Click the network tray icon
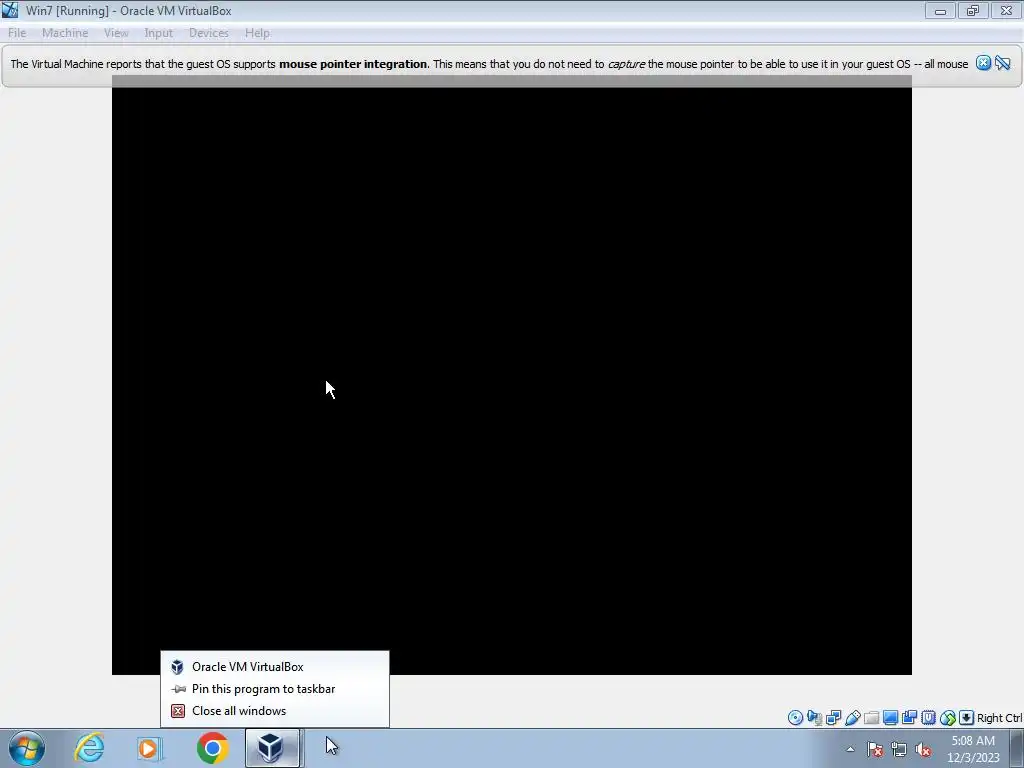 [x=899, y=749]
